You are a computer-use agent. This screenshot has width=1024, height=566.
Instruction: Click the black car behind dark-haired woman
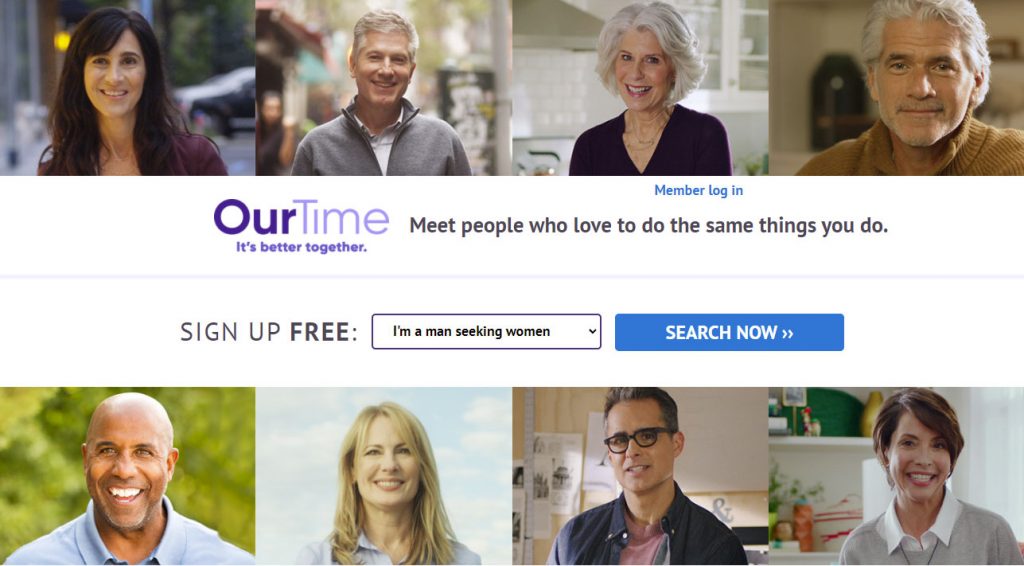click(220, 101)
